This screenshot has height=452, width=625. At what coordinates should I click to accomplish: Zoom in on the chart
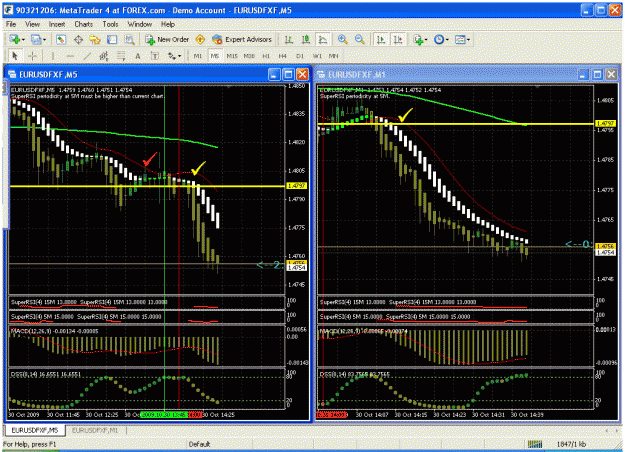point(342,39)
